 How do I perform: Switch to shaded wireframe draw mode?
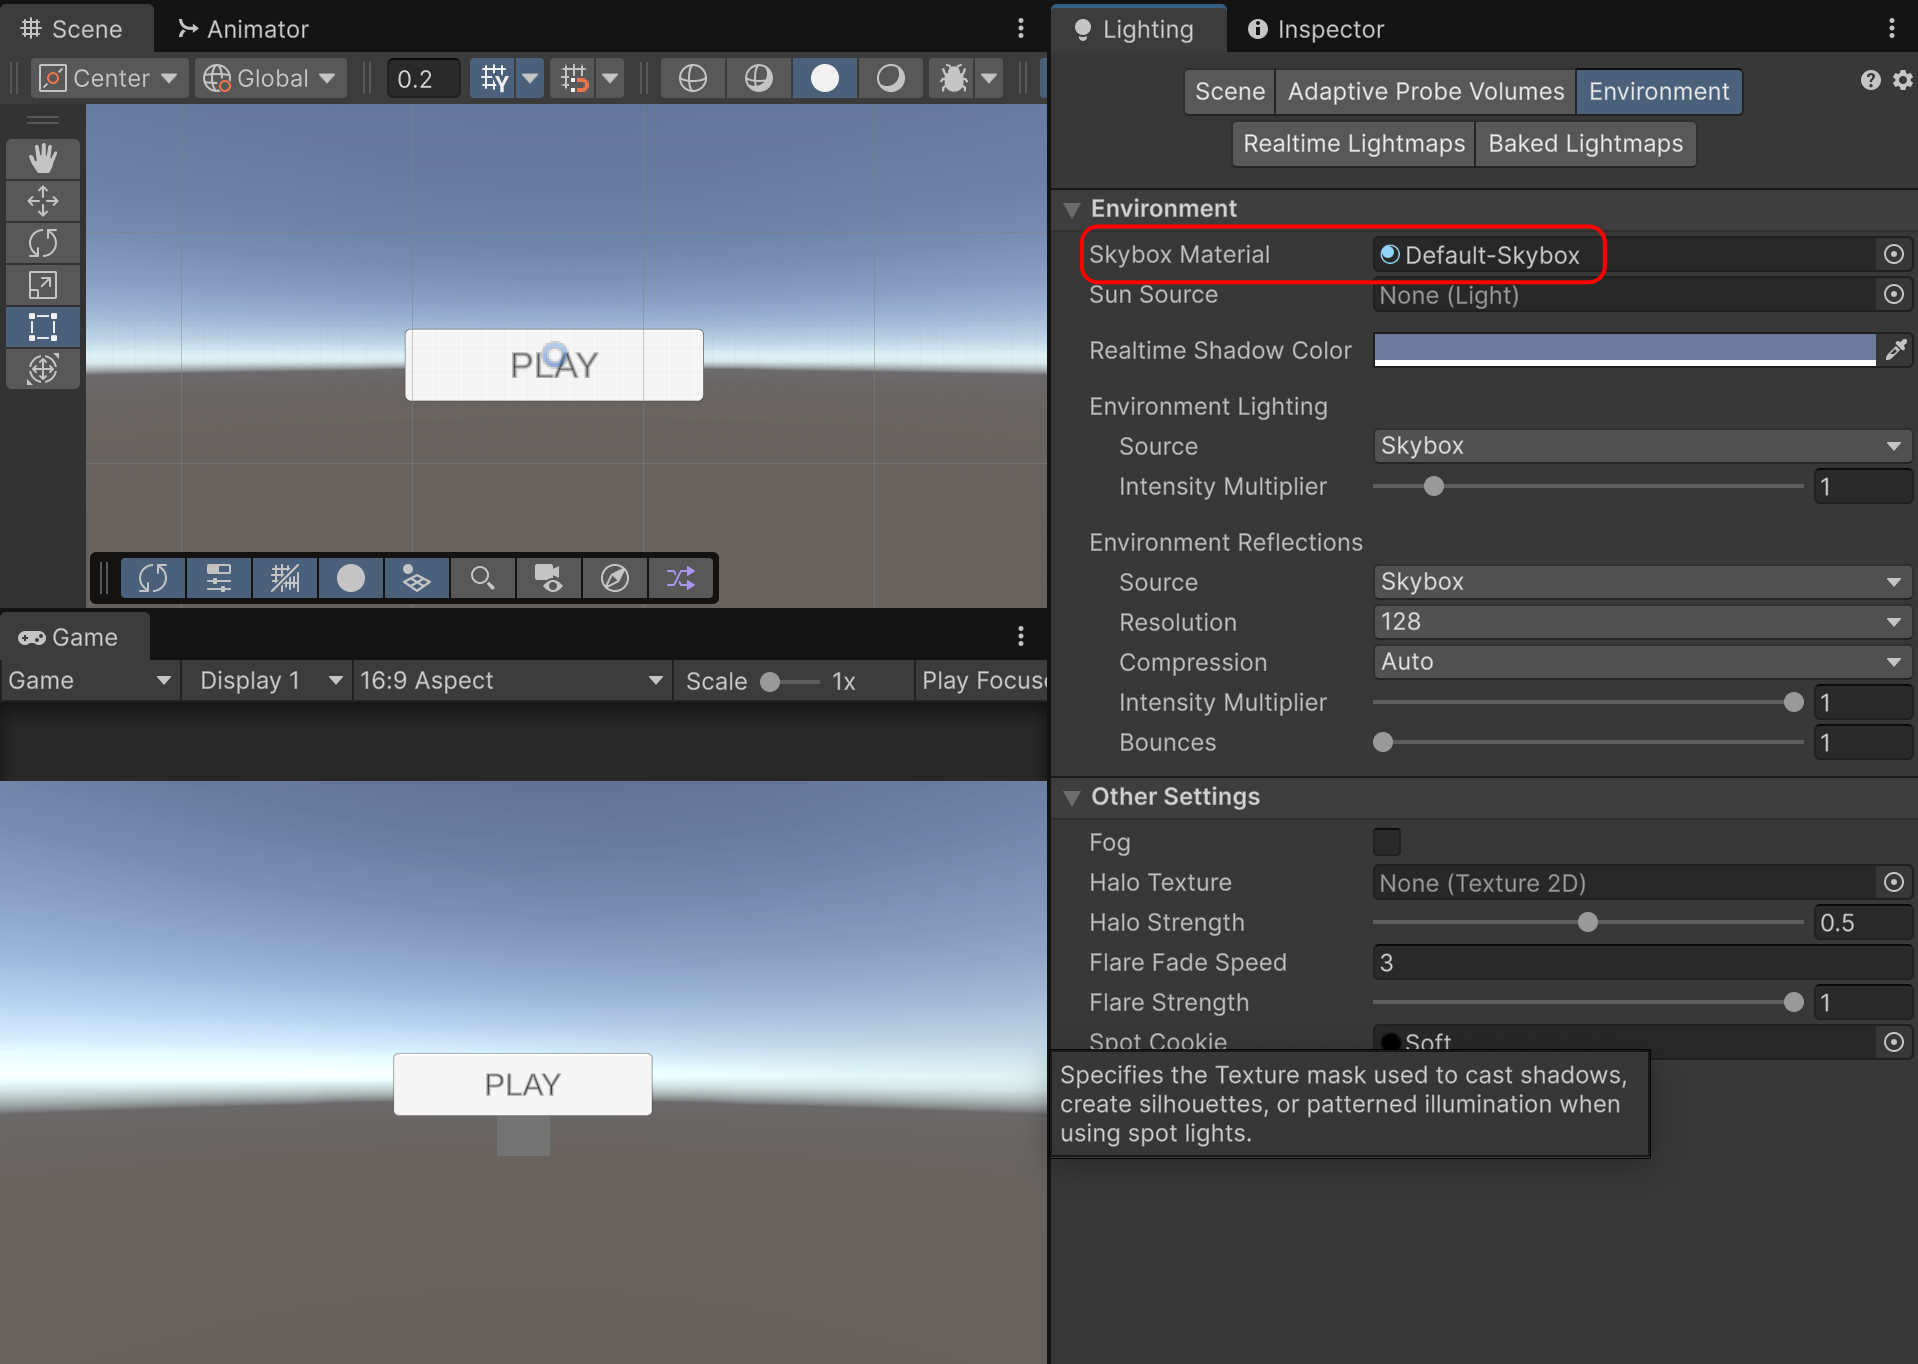759,78
